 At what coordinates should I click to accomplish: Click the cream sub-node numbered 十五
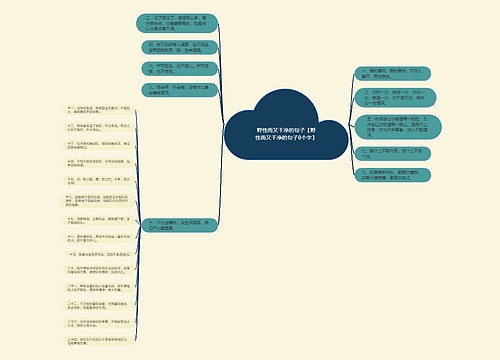pos(98,181)
